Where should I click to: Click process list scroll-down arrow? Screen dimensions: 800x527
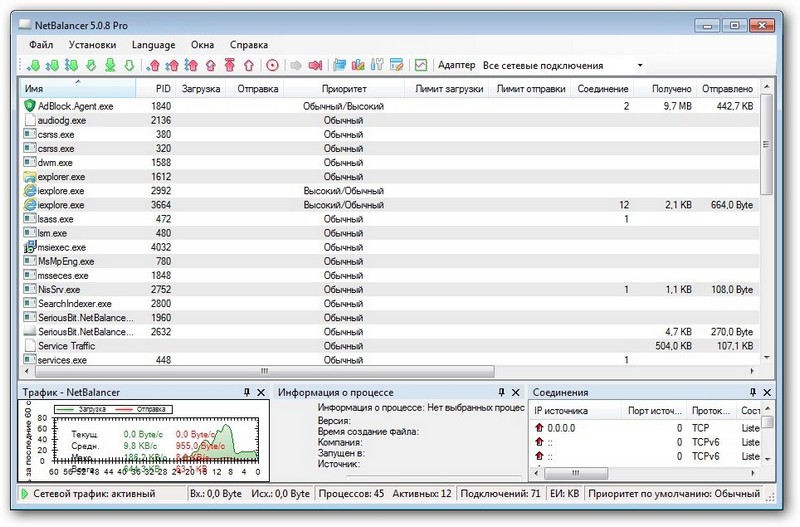(x=766, y=358)
